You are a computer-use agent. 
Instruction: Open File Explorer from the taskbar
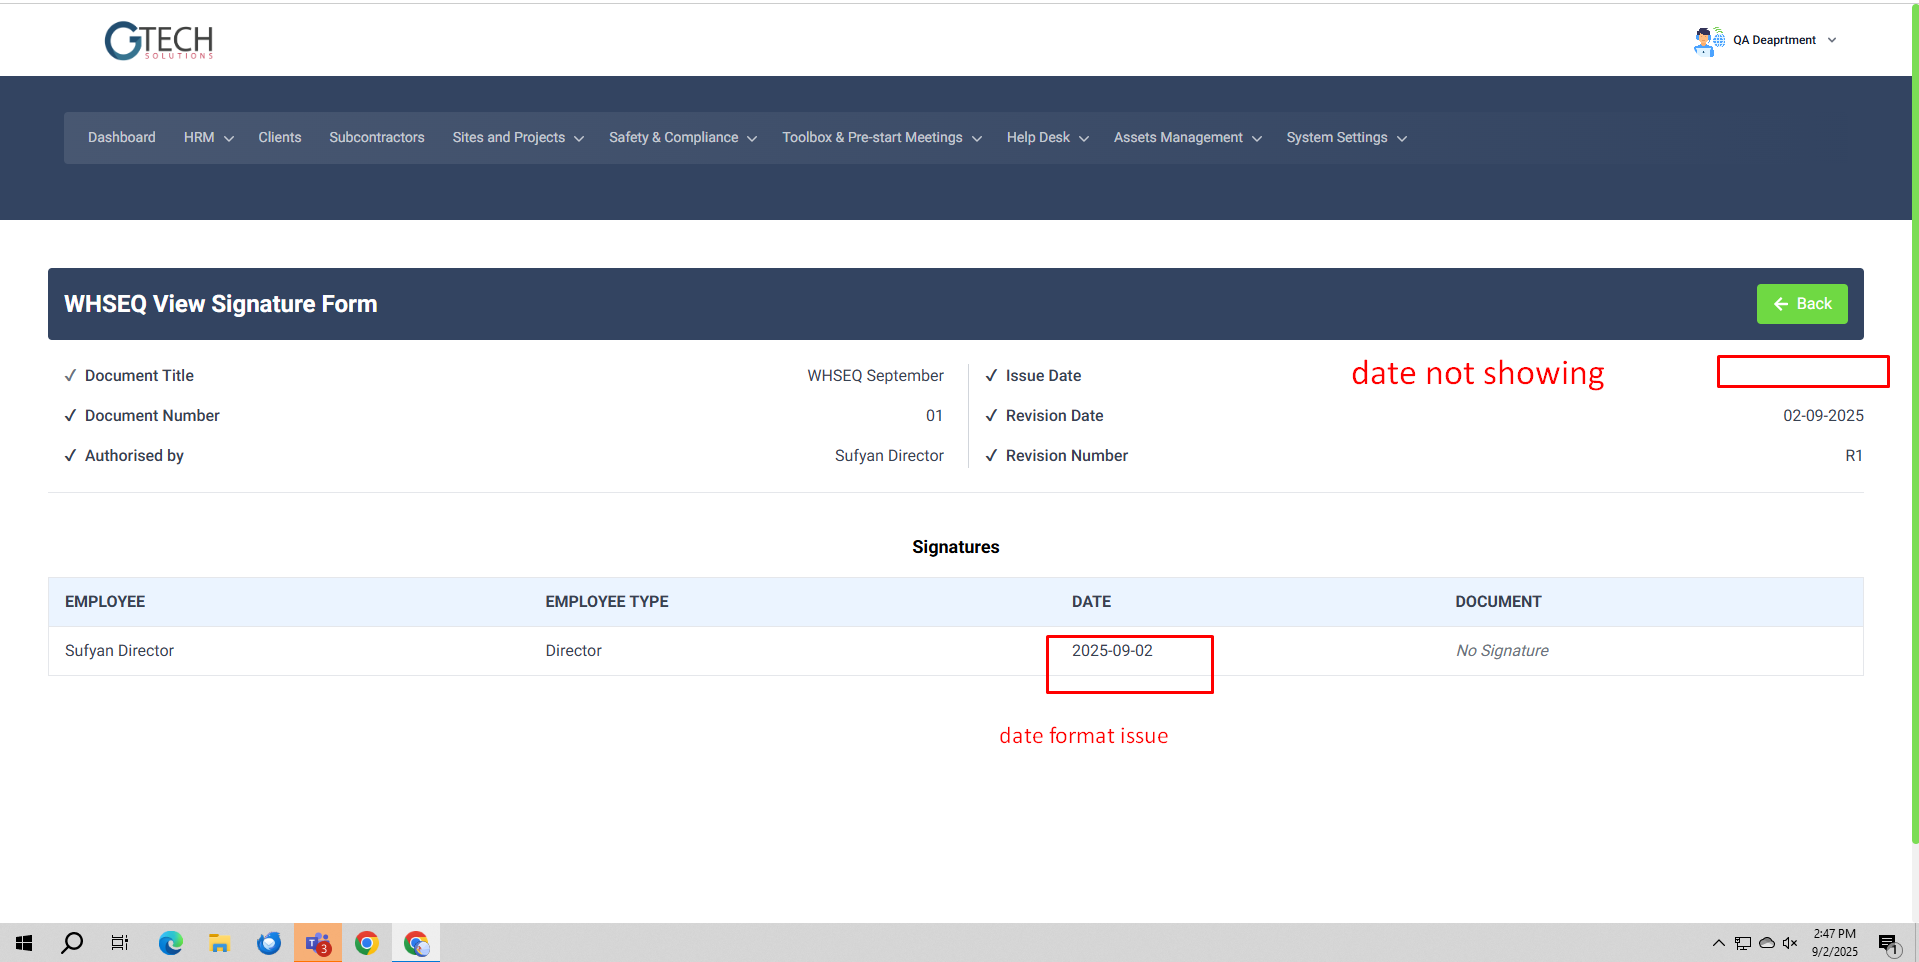pyautogui.click(x=220, y=943)
